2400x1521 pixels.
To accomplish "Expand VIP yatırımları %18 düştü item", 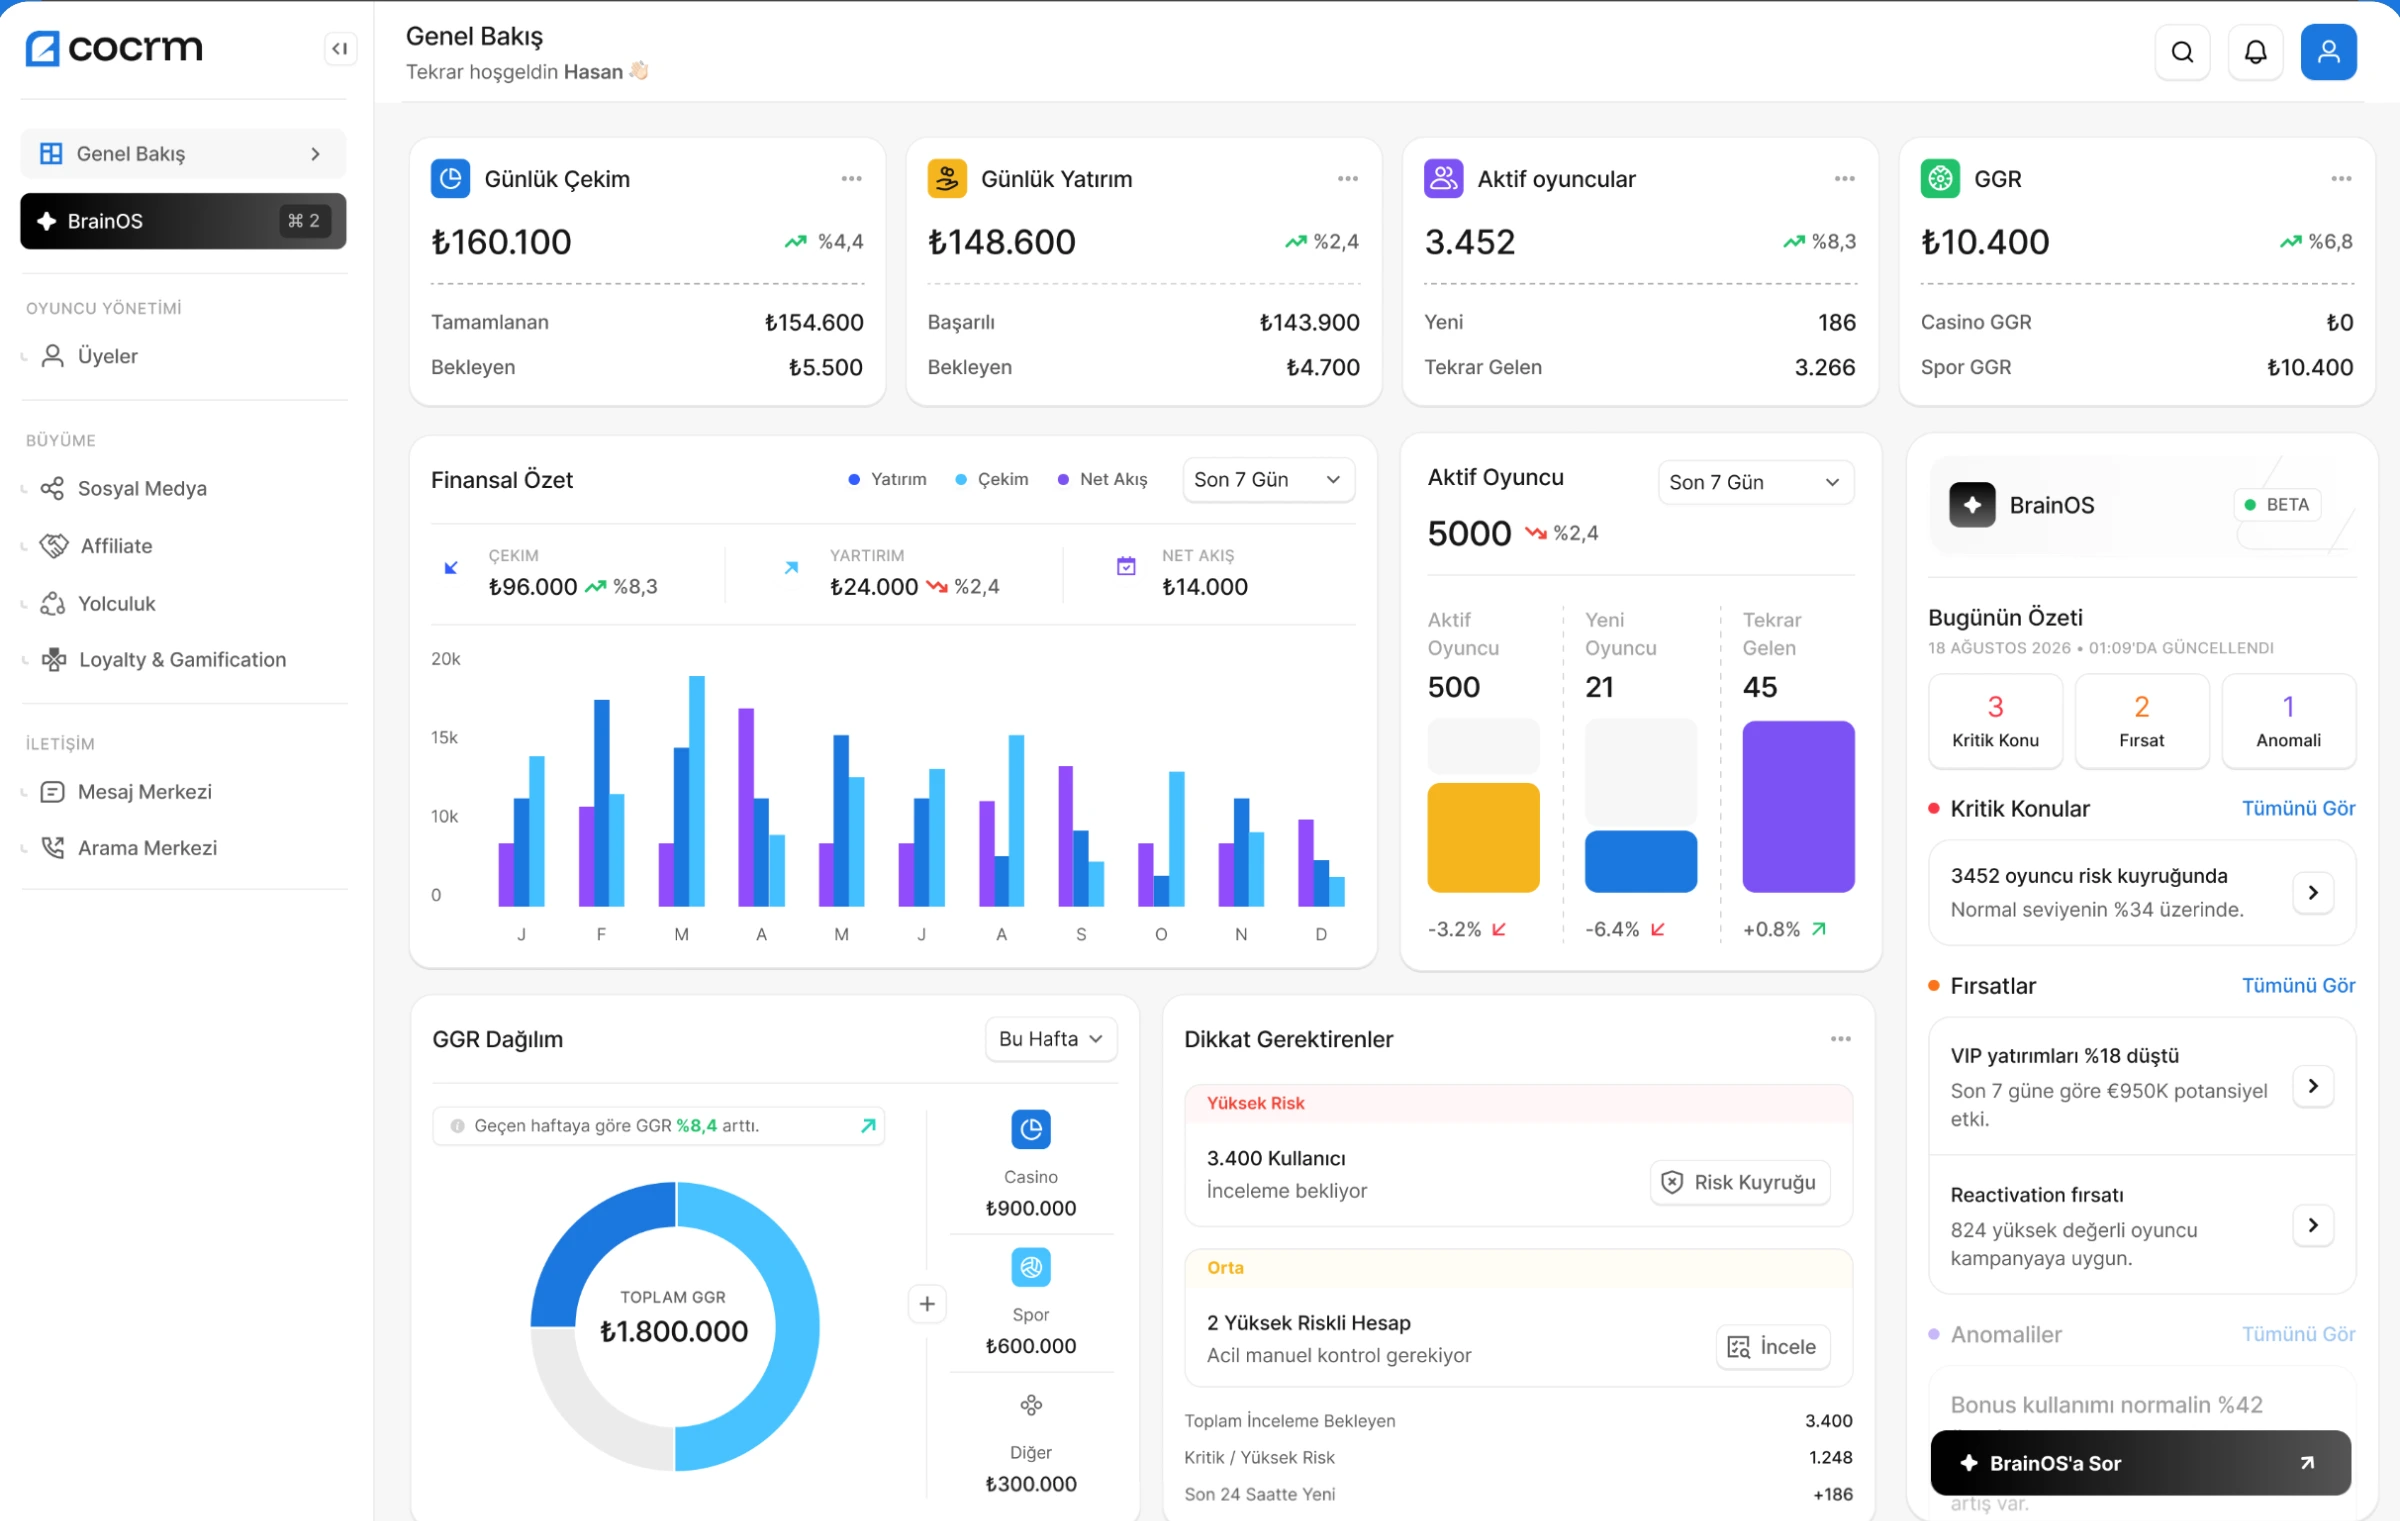I will click(x=2313, y=1086).
